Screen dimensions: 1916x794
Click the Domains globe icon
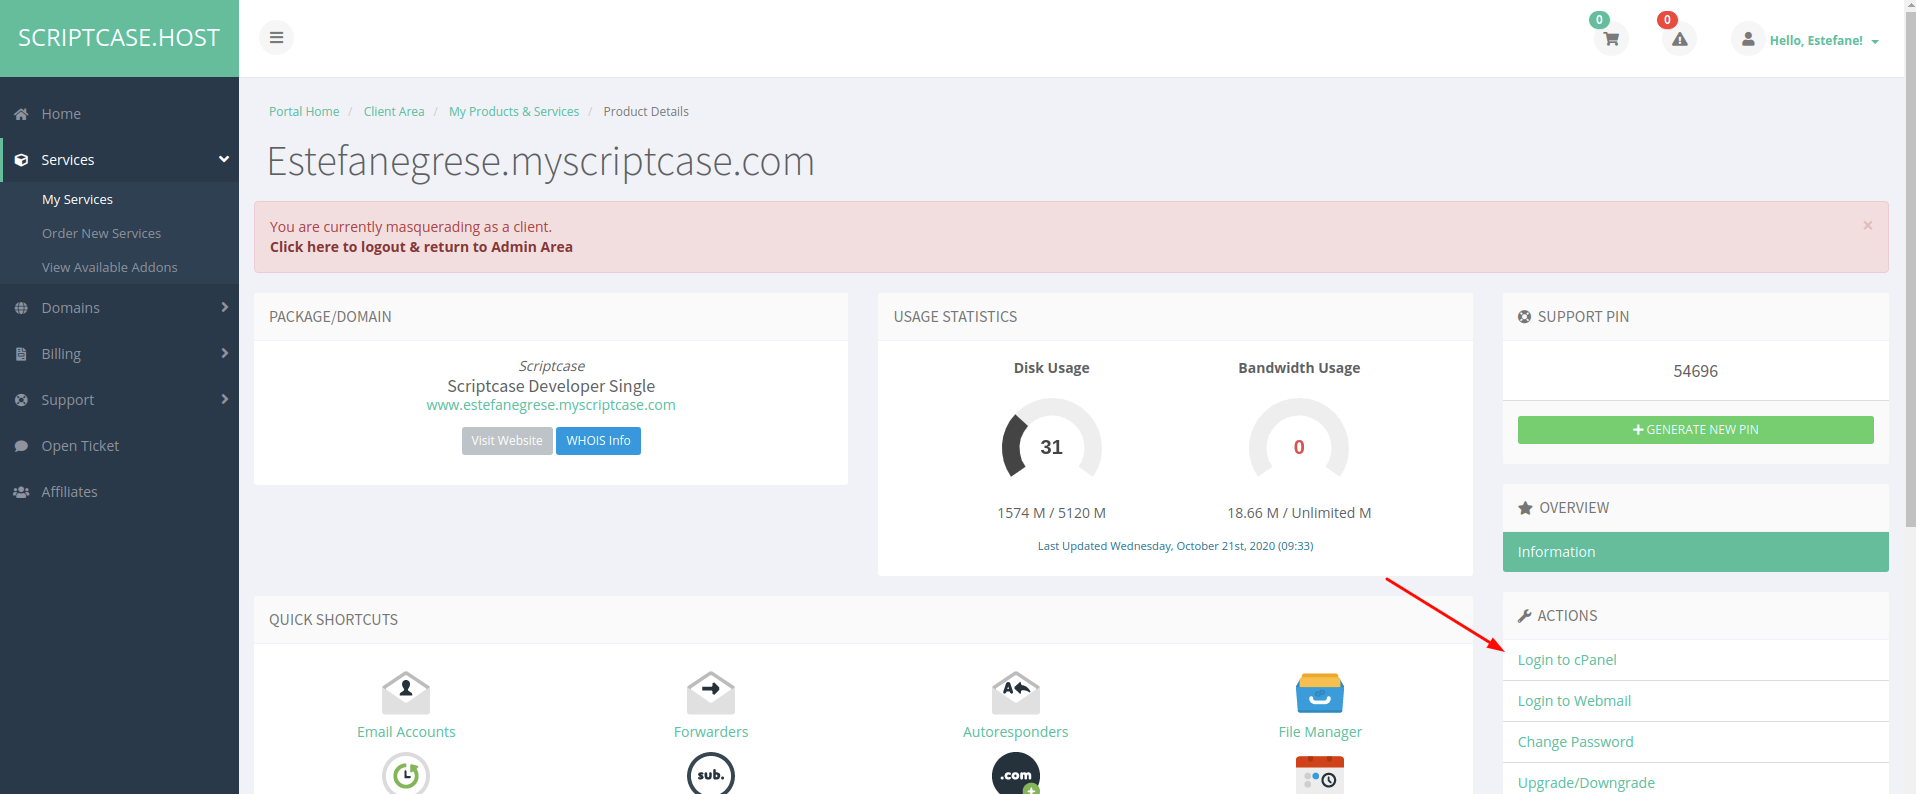click(x=21, y=308)
